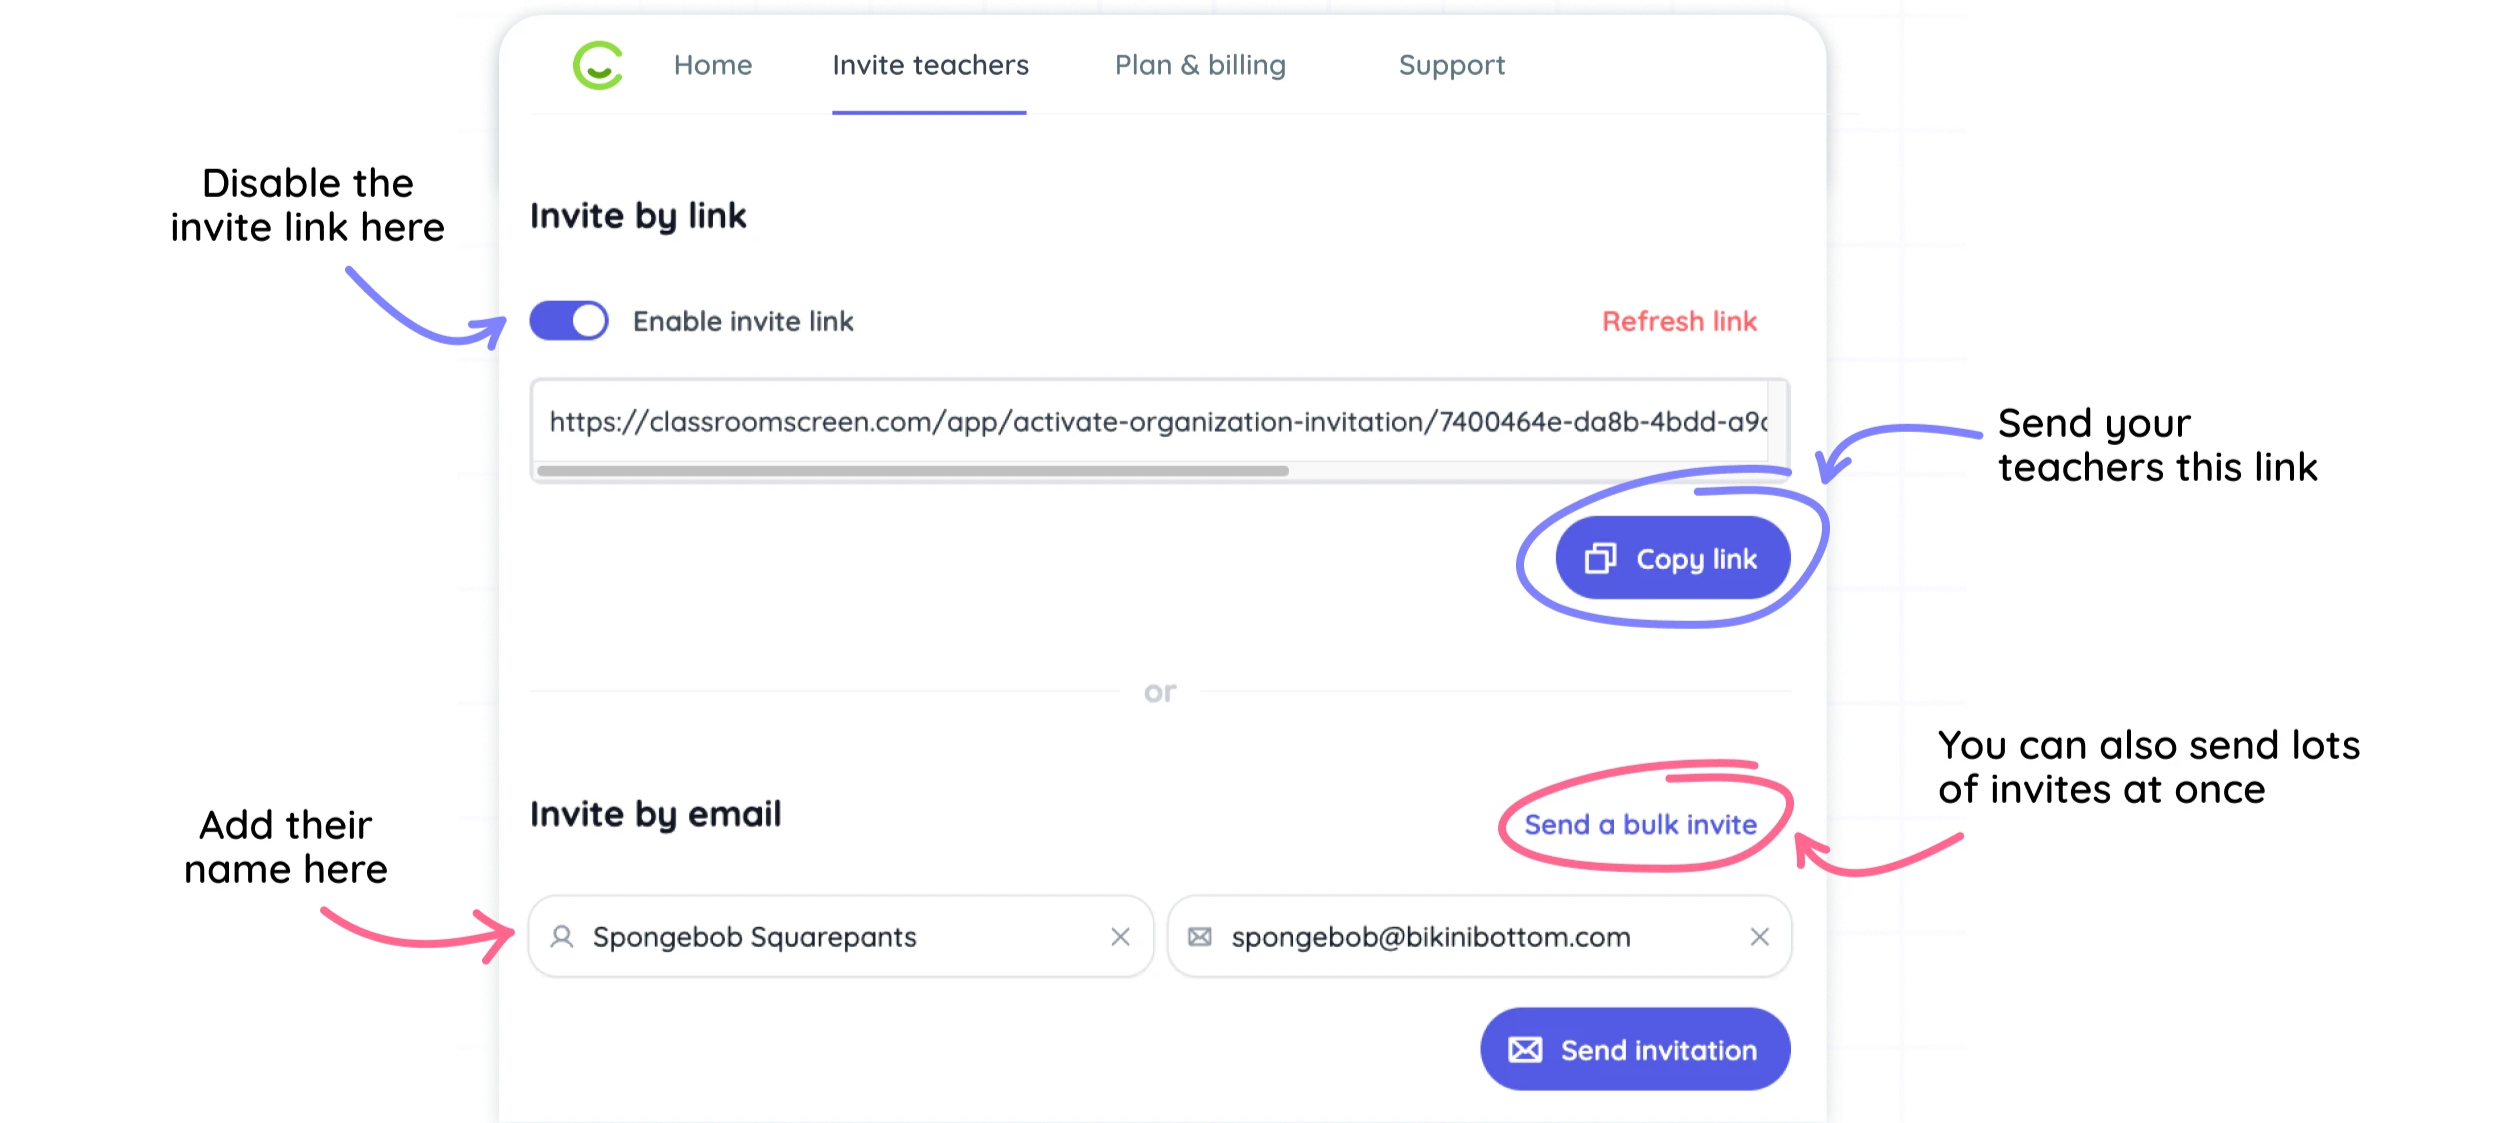Select the invitation URL text field

pyautogui.click(x=1158, y=421)
